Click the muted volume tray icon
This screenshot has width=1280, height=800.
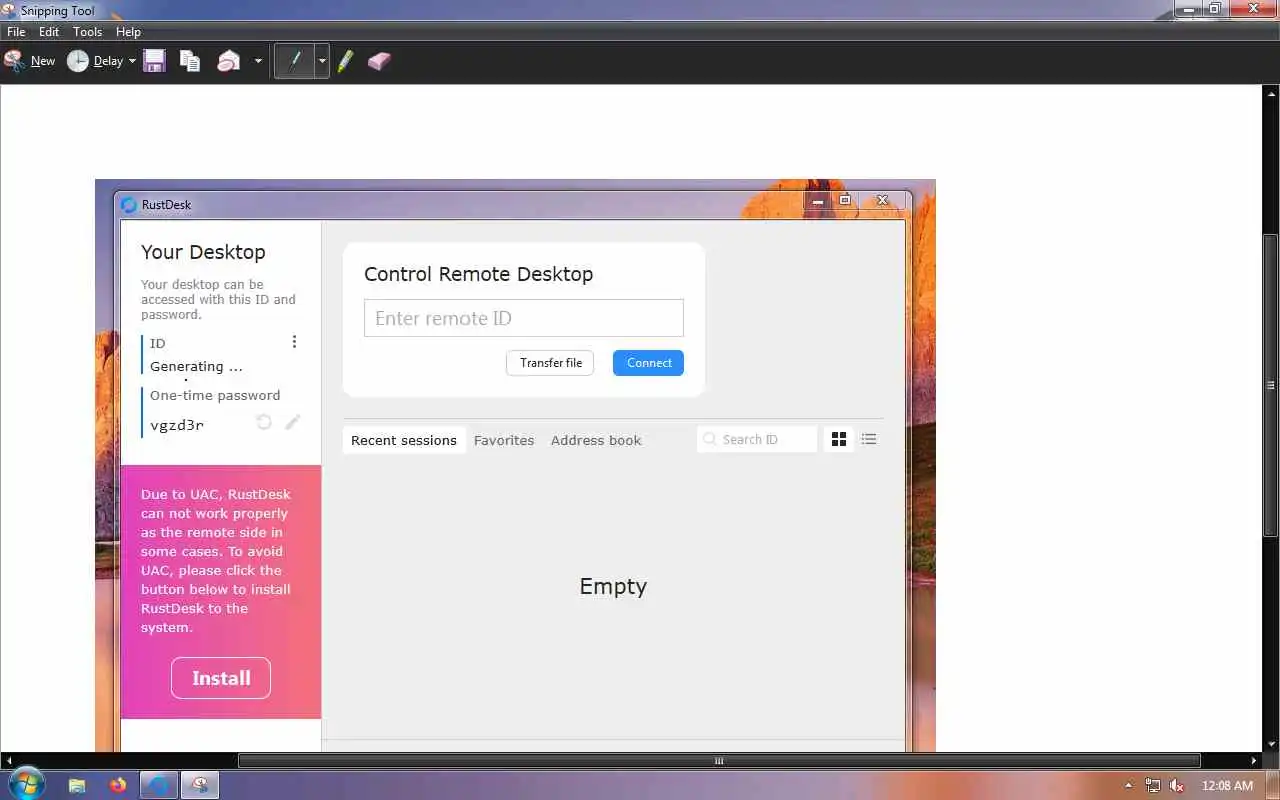click(x=1177, y=786)
